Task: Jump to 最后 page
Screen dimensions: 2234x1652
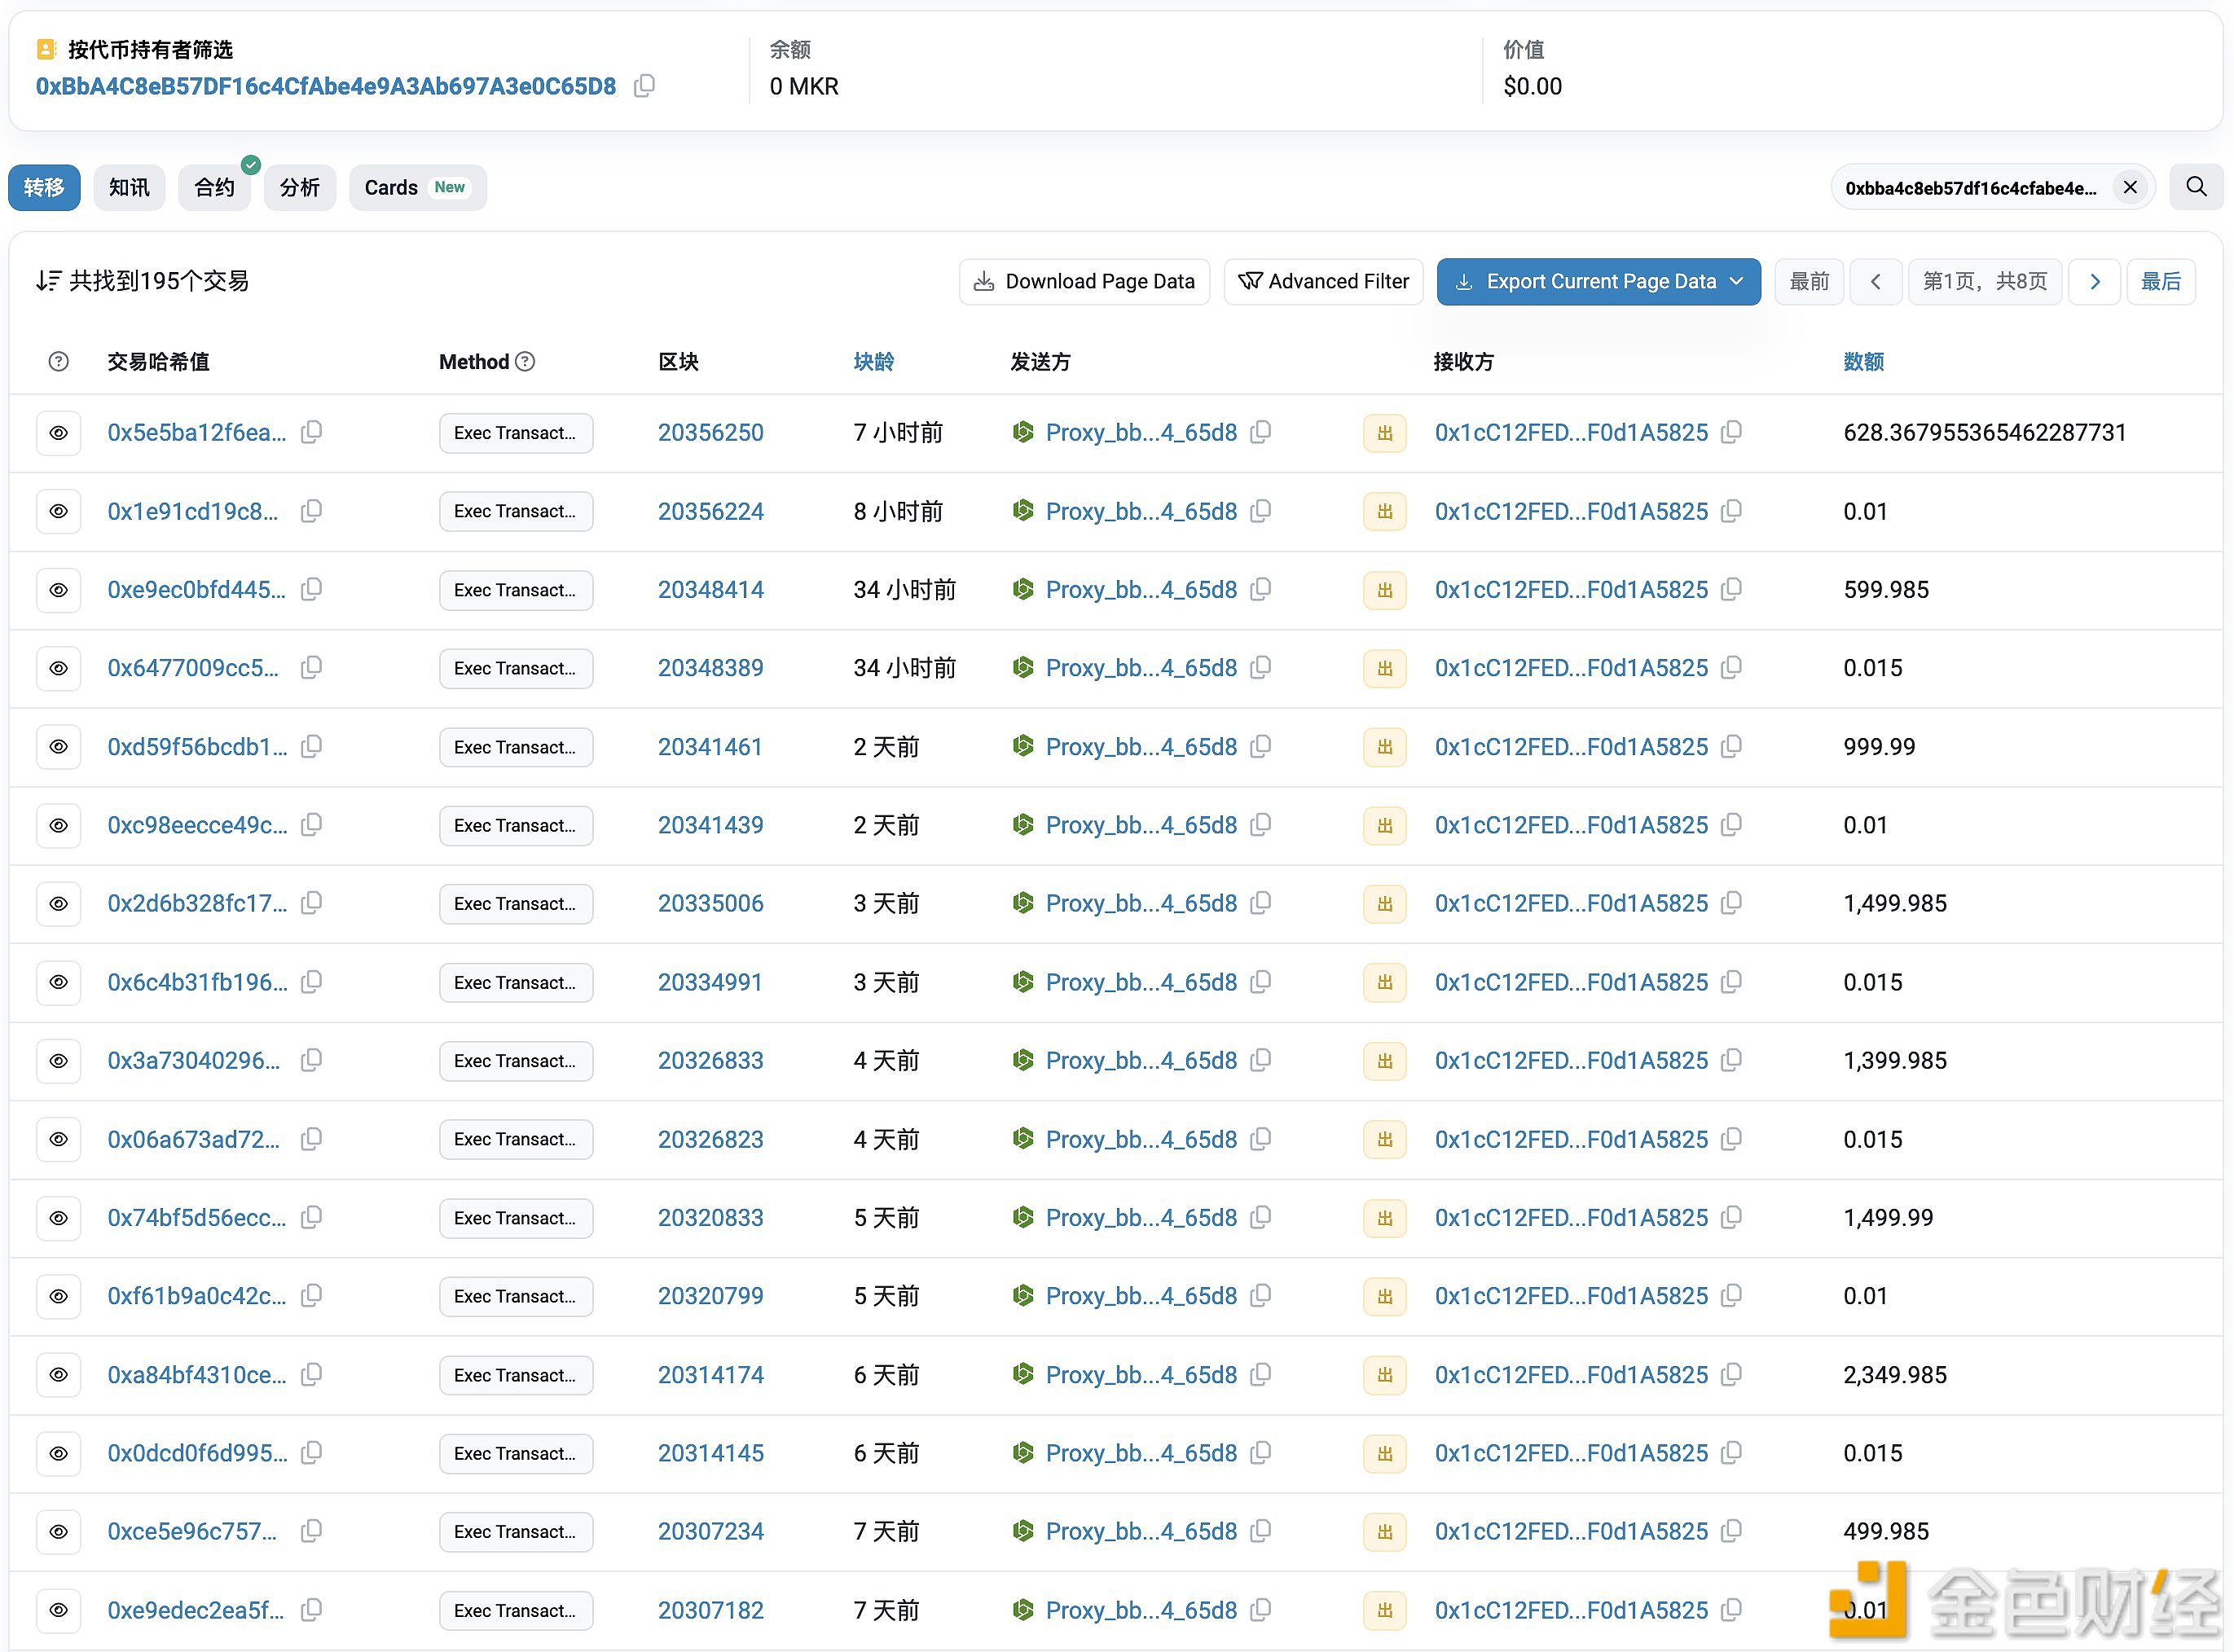Action: [x=2160, y=282]
